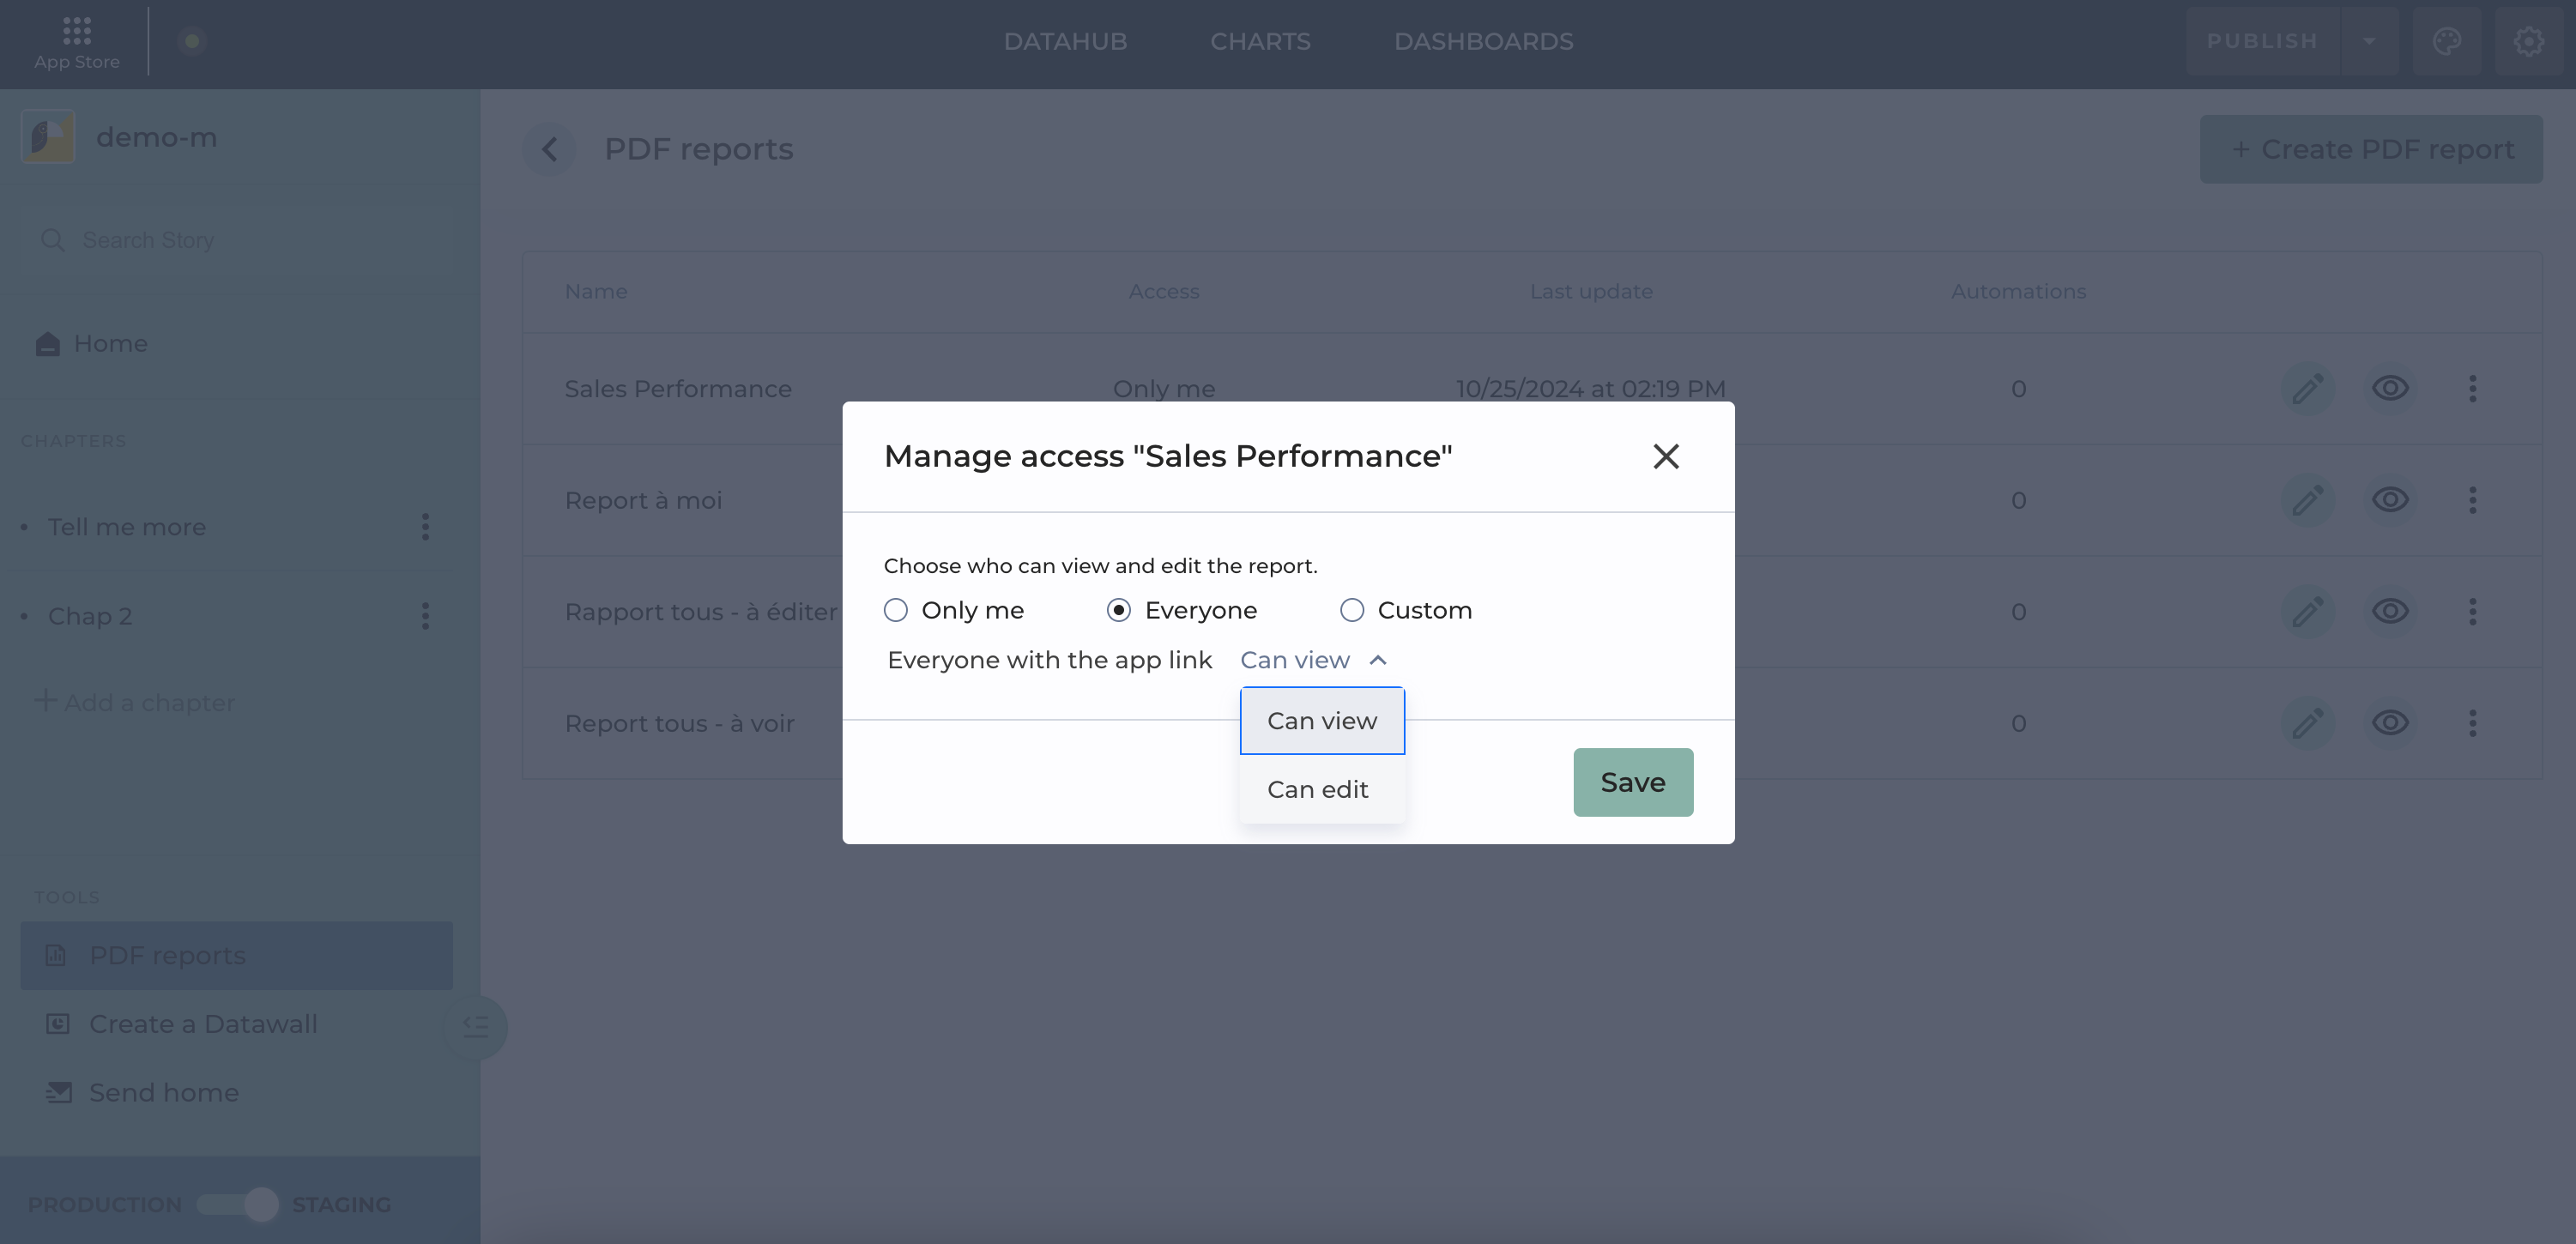The image size is (2576, 1244).
Task: Collapse the Can view permission dropdown
Action: click(x=1313, y=660)
